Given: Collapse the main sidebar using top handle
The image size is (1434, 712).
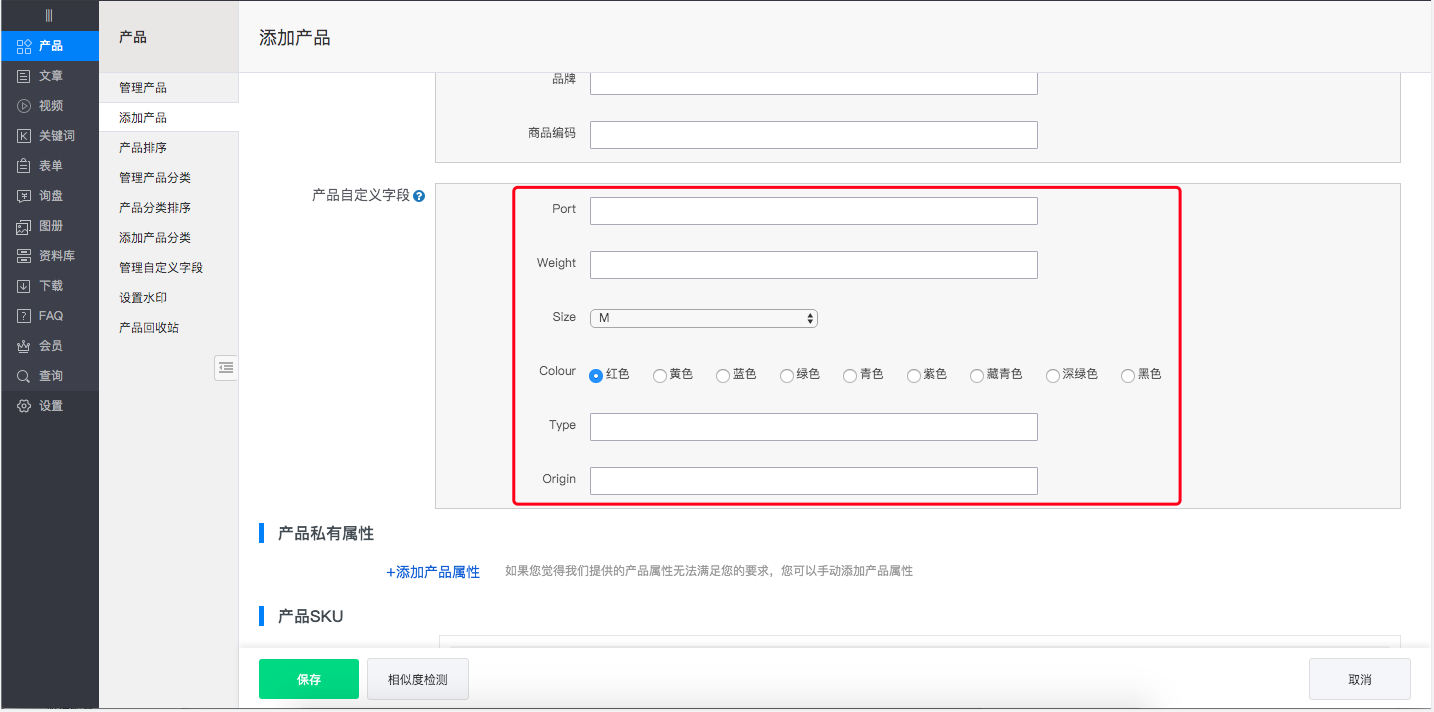Looking at the screenshot, I should click(x=49, y=15).
